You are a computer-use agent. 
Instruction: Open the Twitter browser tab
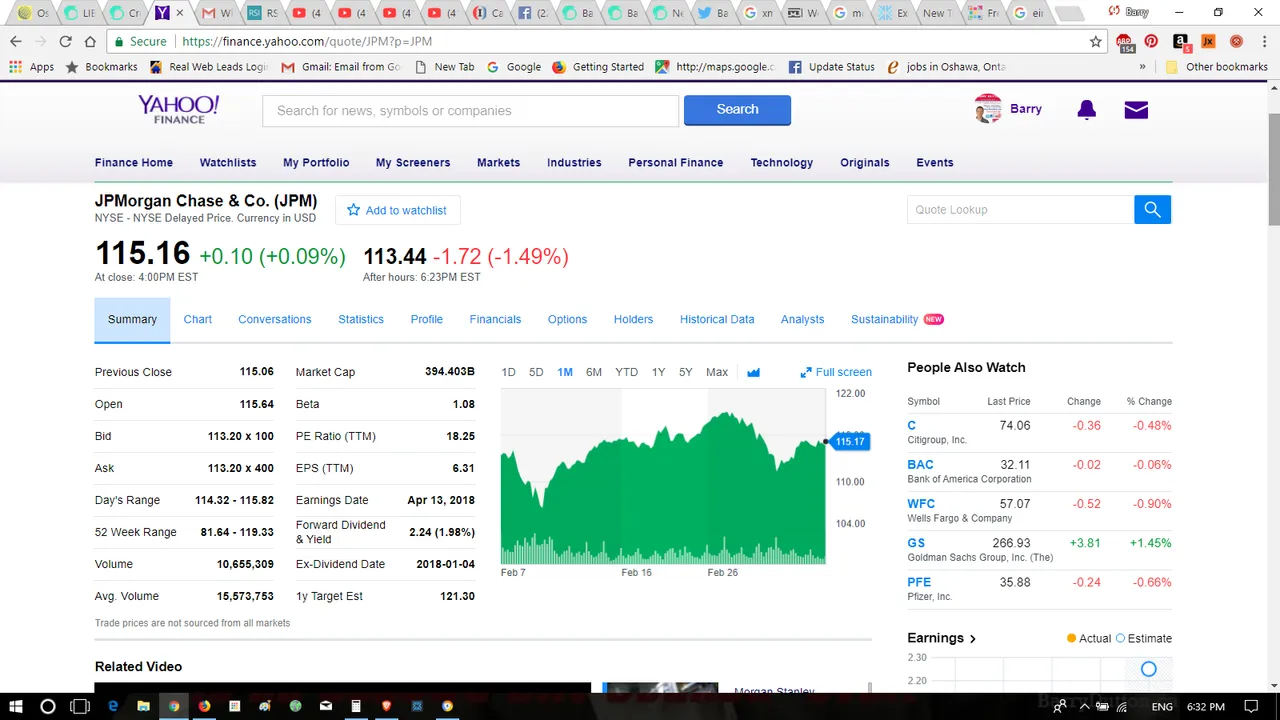click(713, 13)
